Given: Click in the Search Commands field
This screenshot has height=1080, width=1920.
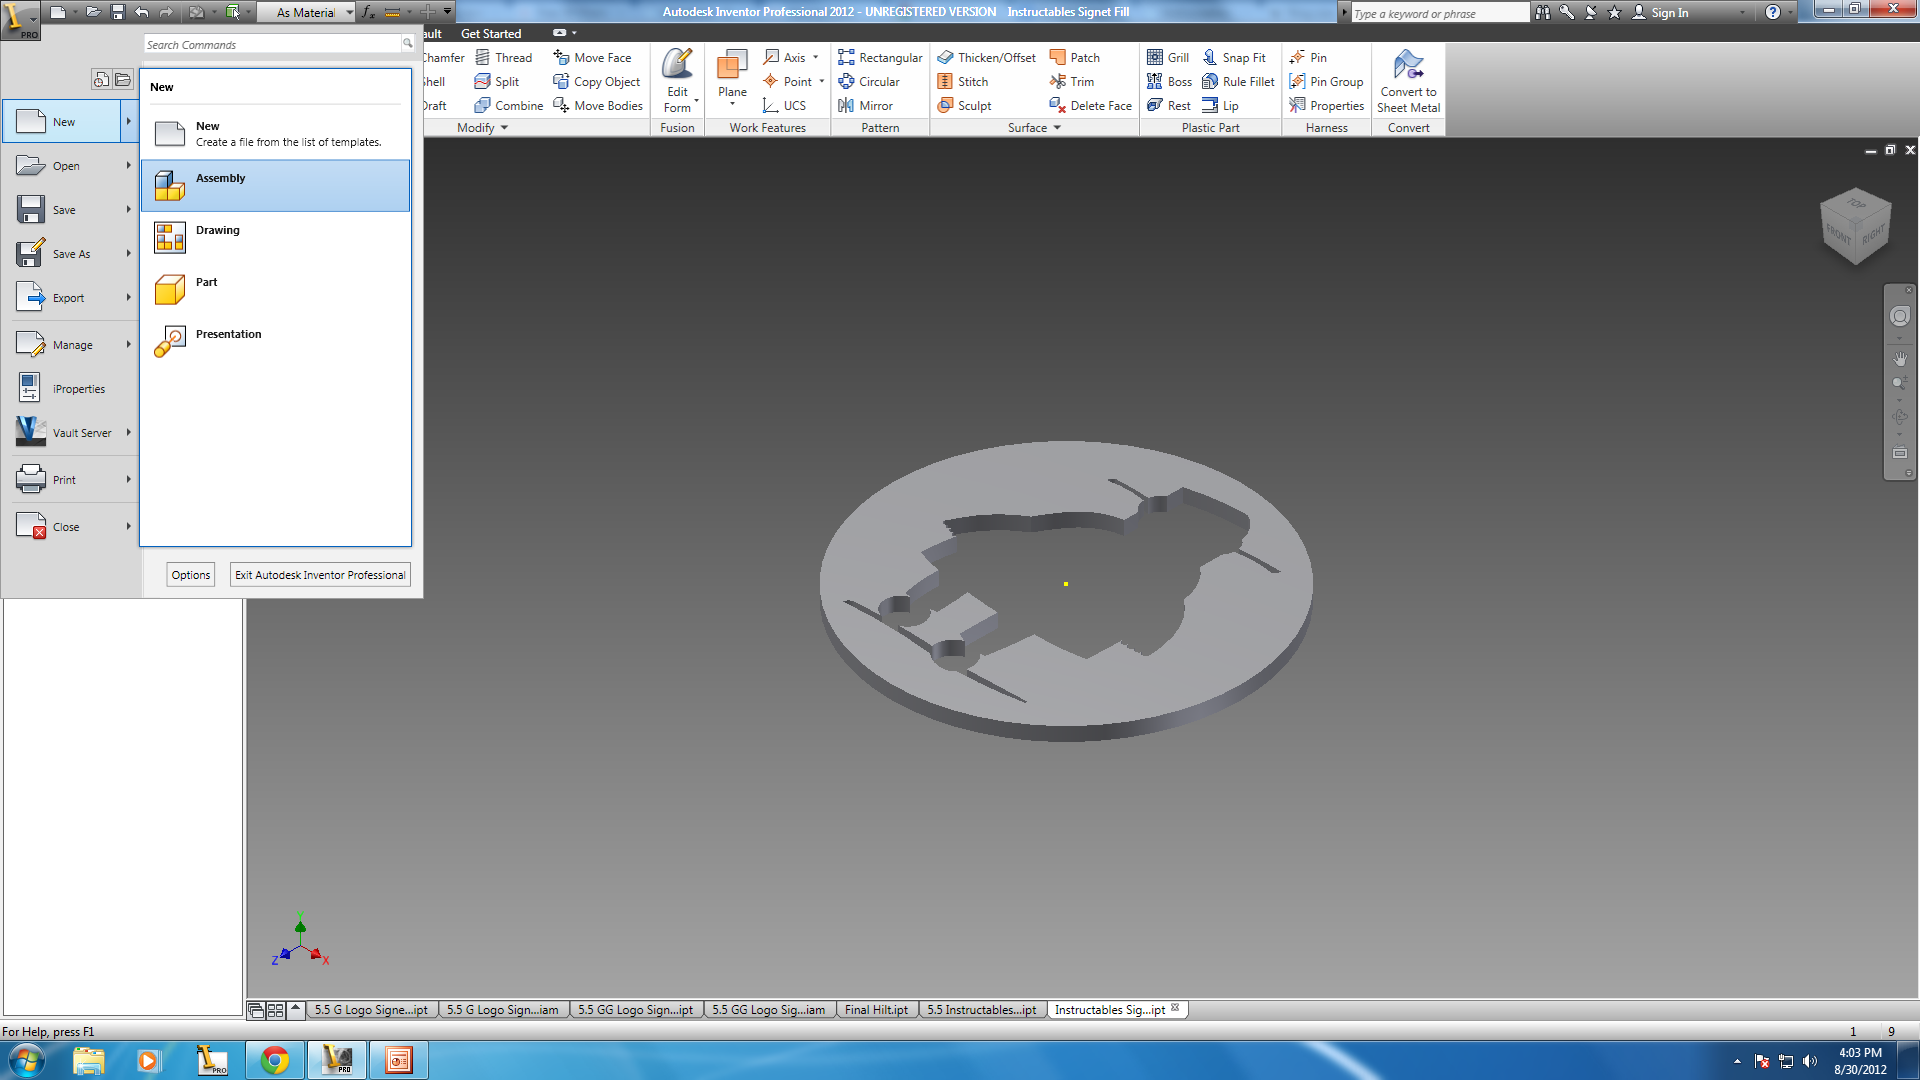Looking at the screenshot, I should [x=272, y=45].
